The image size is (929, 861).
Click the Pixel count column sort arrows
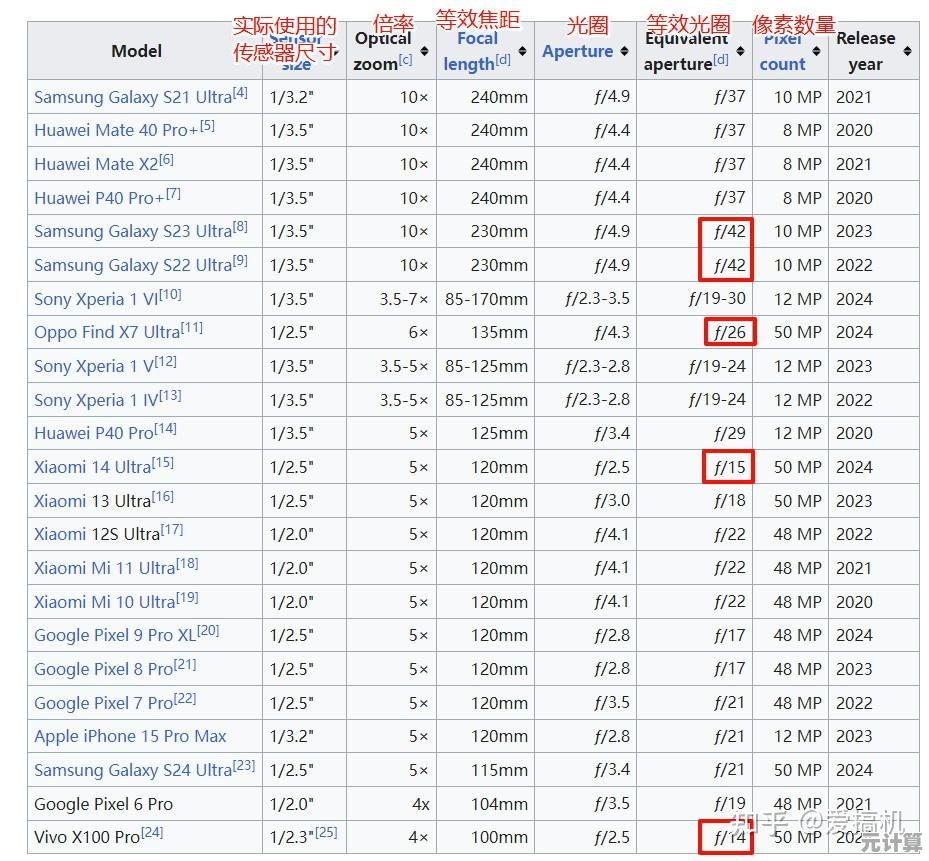pos(816,51)
